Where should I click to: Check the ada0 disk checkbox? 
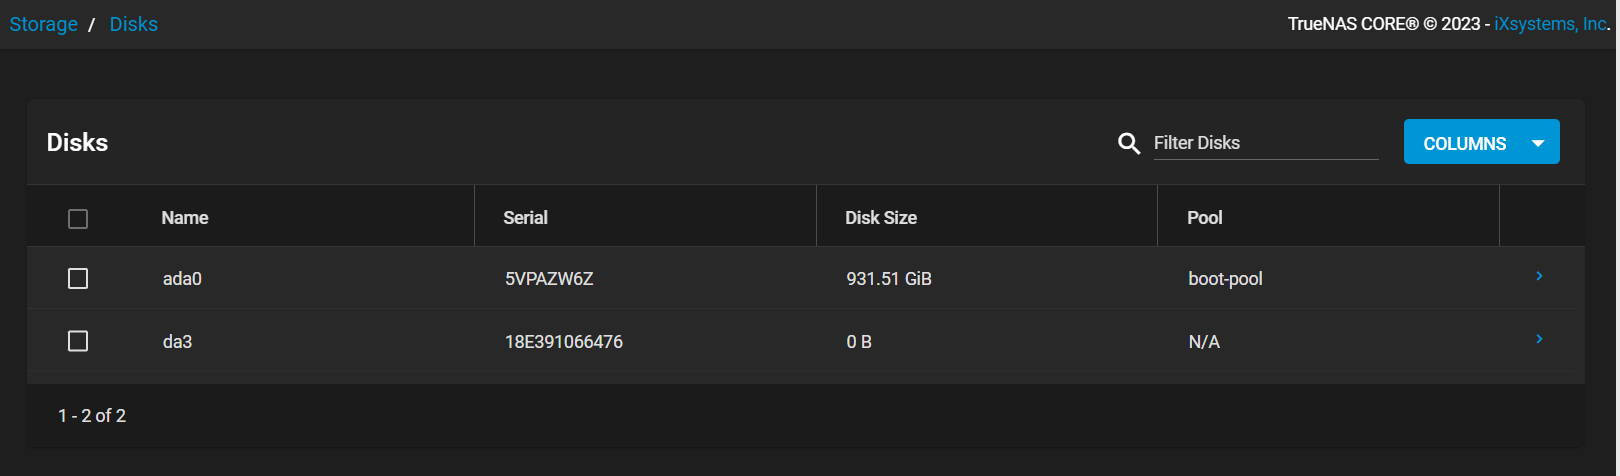[x=78, y=278]
